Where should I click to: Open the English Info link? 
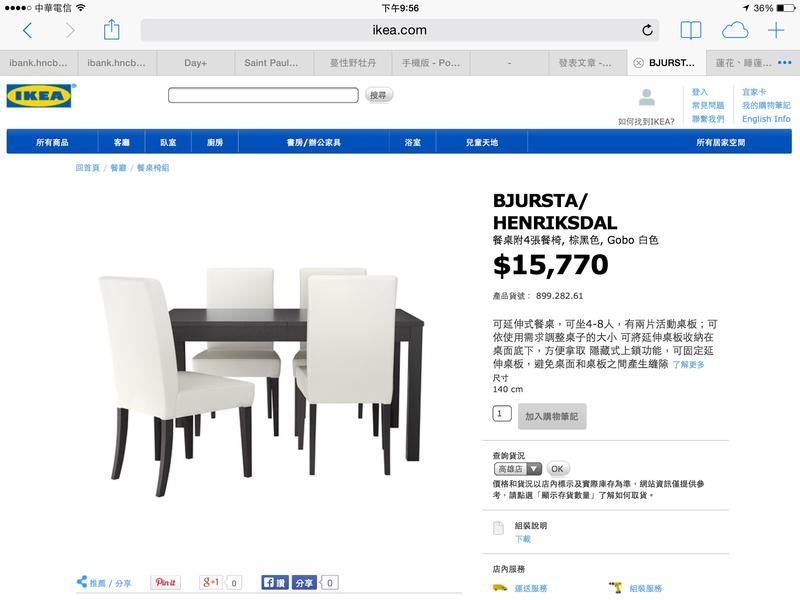click(766, 119)
